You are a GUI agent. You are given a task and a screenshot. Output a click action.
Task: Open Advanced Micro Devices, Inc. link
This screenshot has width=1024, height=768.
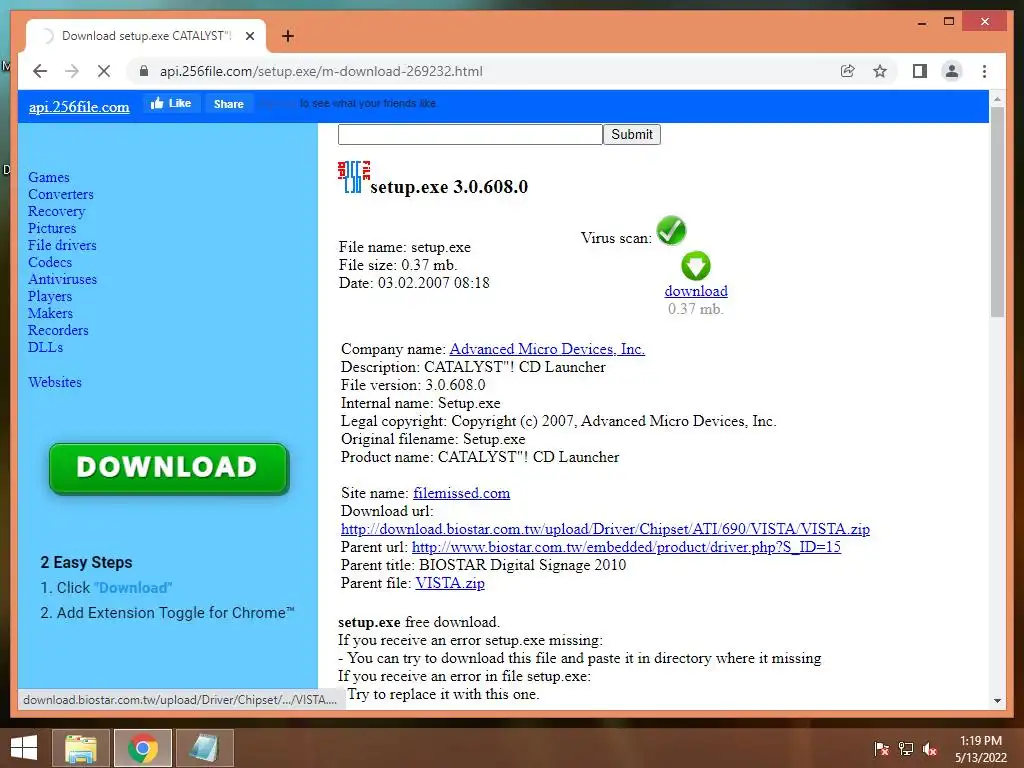point(547,349)
